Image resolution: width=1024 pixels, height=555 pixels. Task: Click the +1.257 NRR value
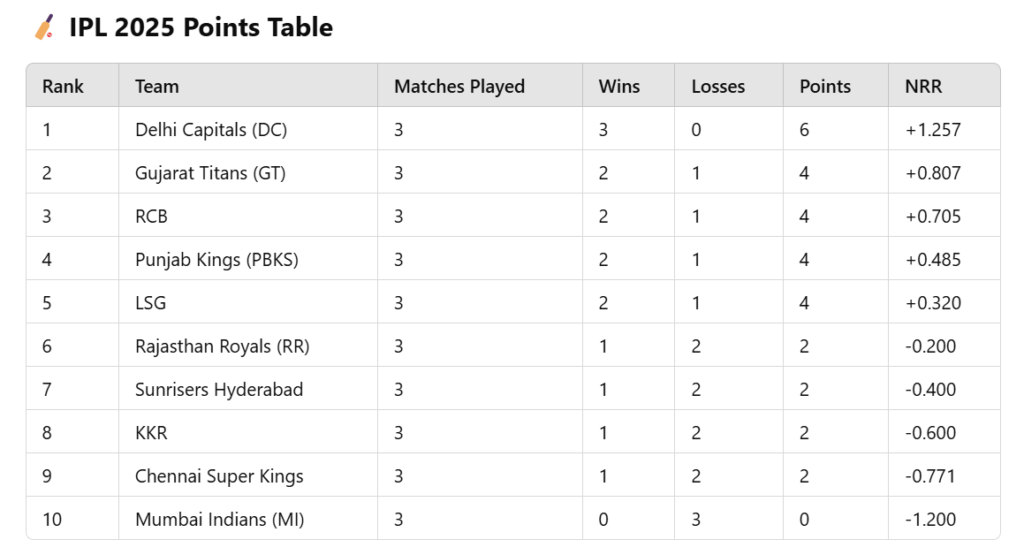933,130
